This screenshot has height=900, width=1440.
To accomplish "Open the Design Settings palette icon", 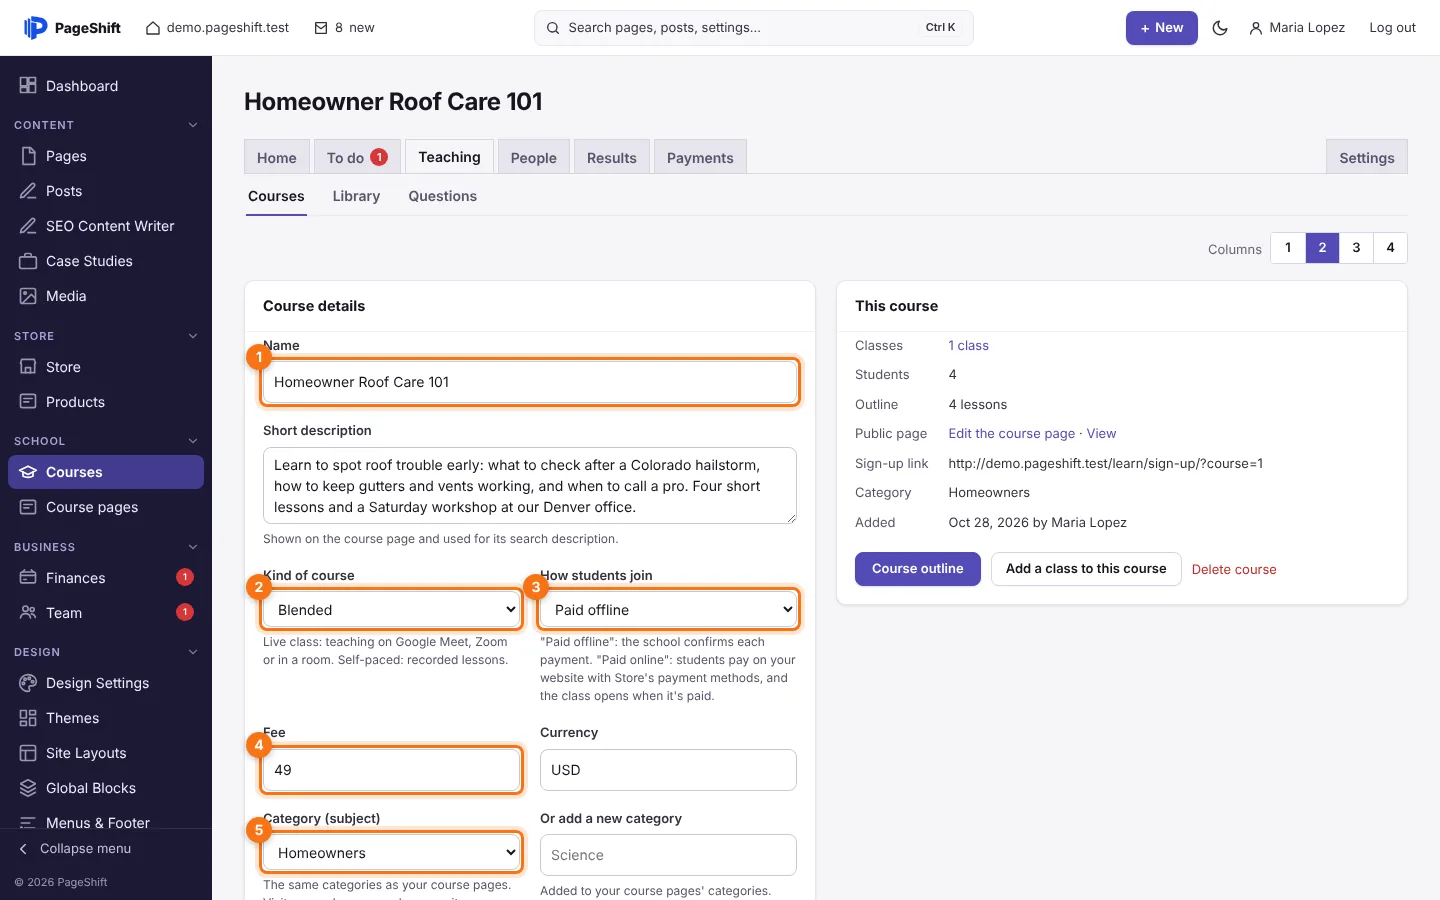I will pyautogui.click(x=28, y=683).
